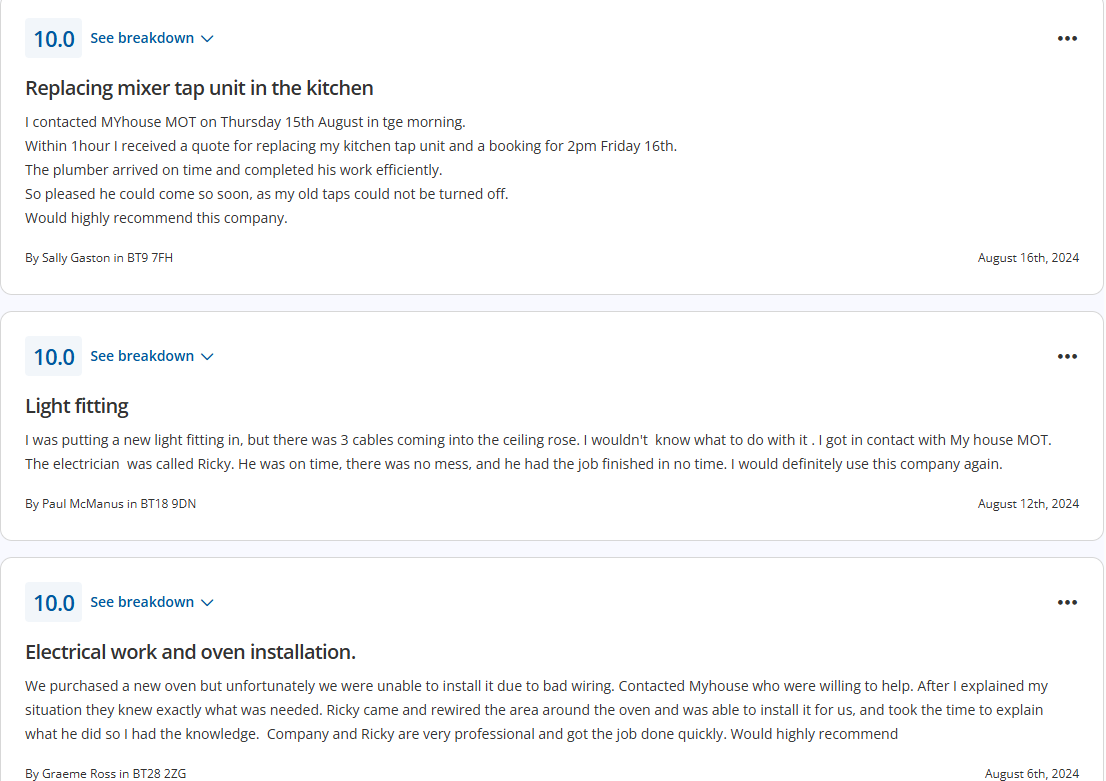Expand See breakdown on the Light fitting review

click(152, 357)
